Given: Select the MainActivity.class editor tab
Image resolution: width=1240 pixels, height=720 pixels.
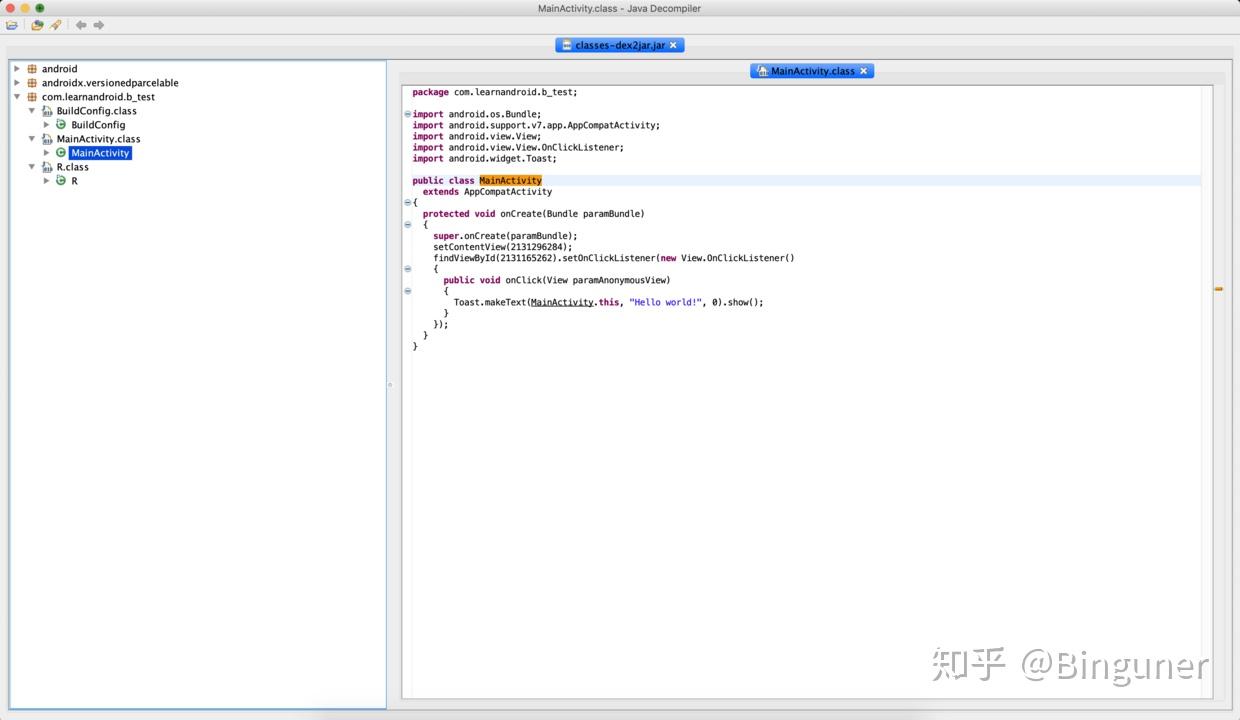Looking at the screenshot, I should (x=811, y=71).
